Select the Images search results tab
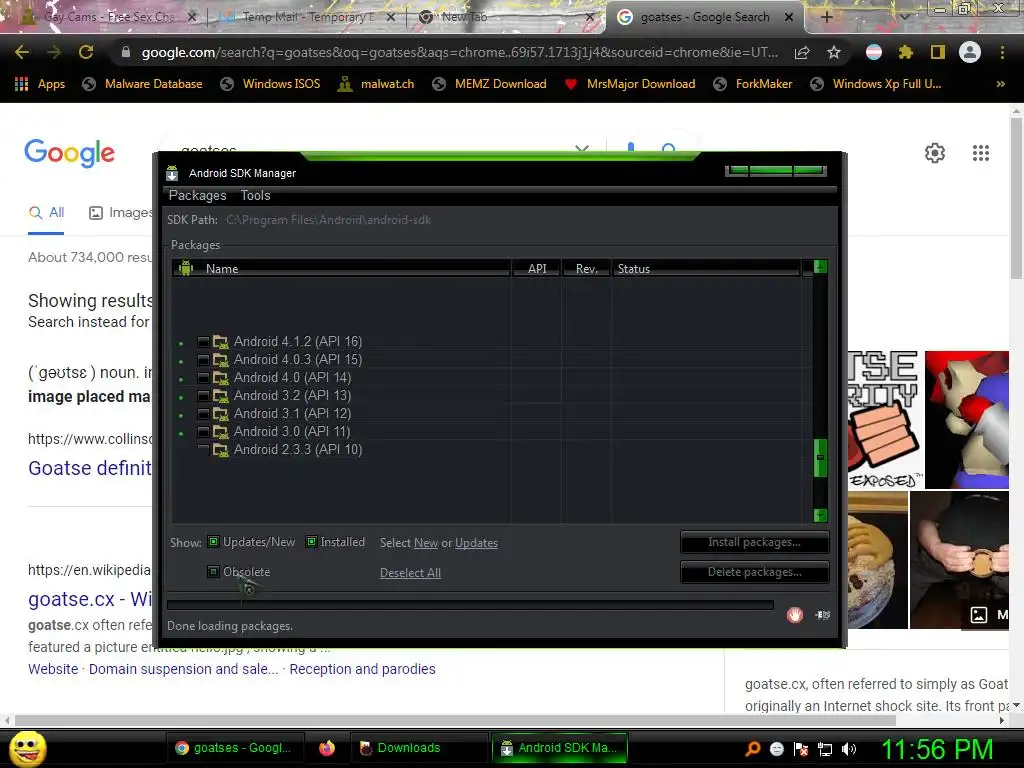Image resolution: width=1024 pixels, height=768 pixels. 121,212
